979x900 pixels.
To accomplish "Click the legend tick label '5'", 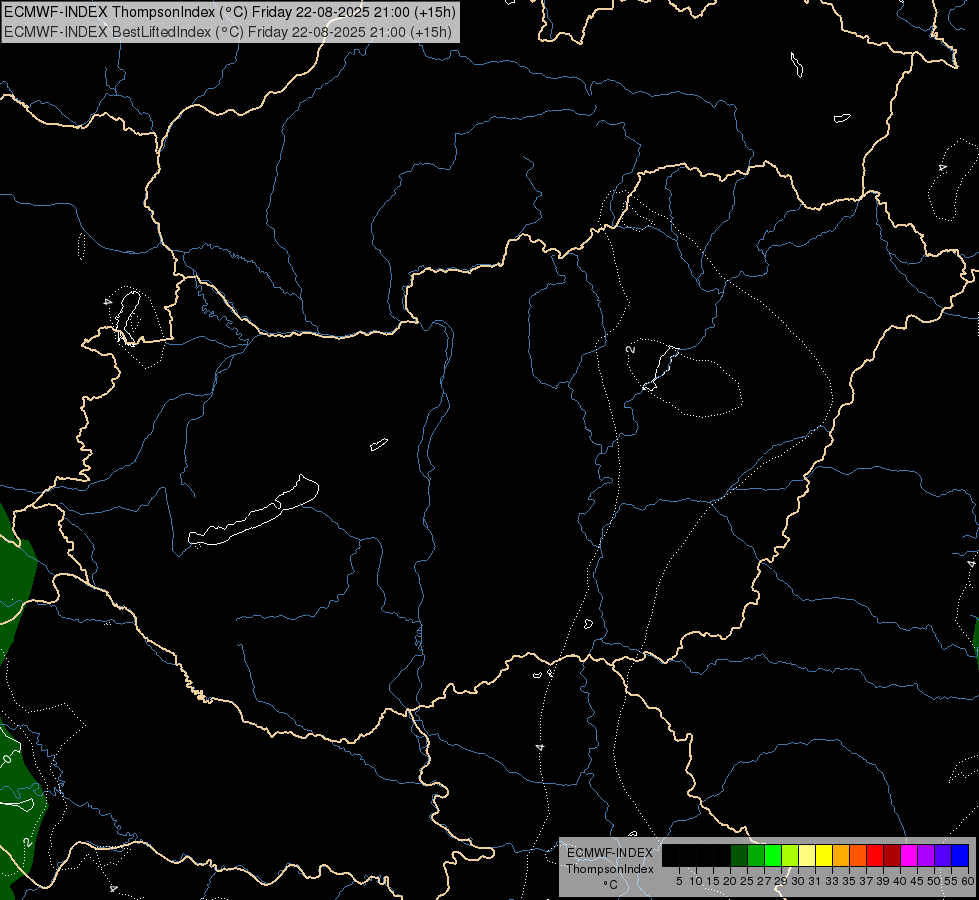I will (679, 881).
